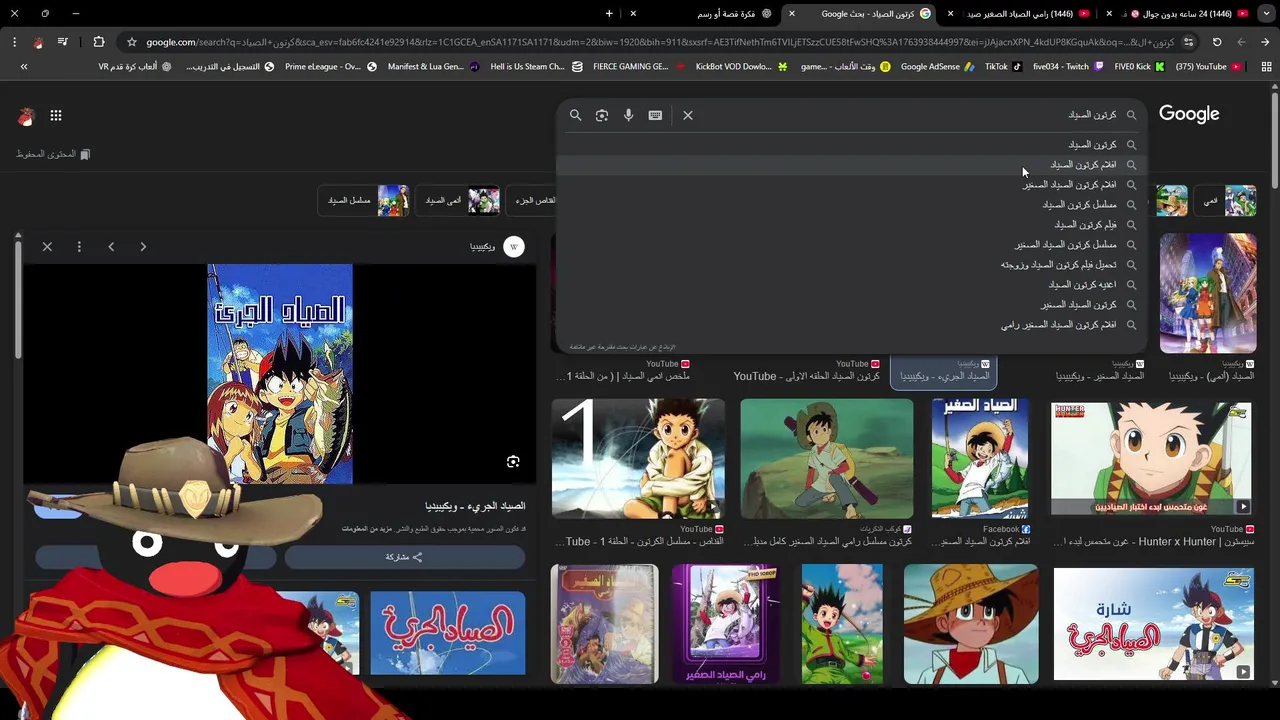Open the Google account avatar
The height and width of the screenshot is (720, 1280).
26,116
